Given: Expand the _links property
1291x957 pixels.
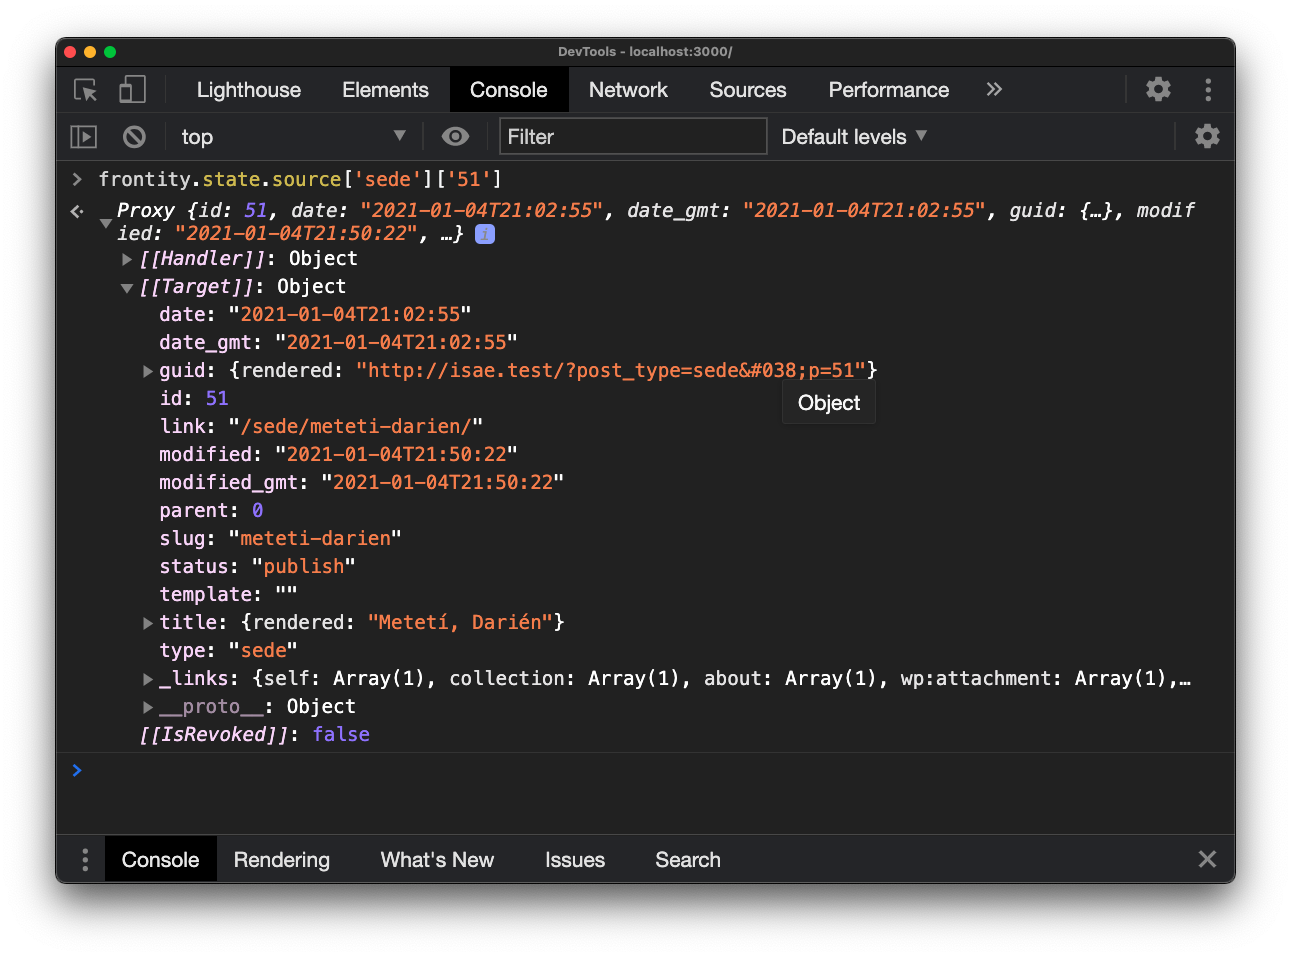Looking at the screenshot, I should point(148,679).
